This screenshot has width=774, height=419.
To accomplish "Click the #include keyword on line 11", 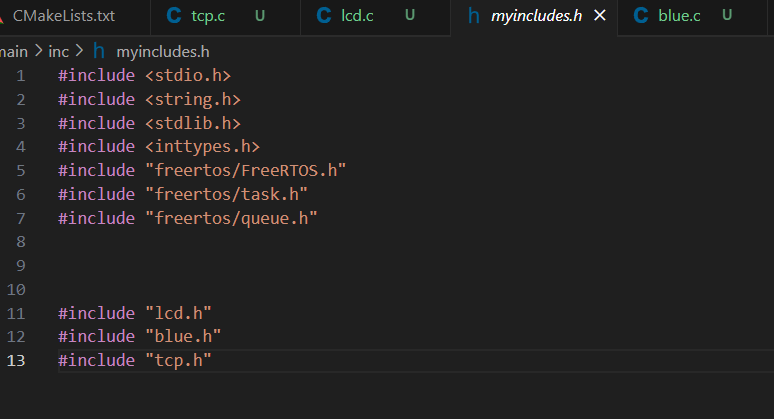I will pyautogui.click(x=96, y=313).
